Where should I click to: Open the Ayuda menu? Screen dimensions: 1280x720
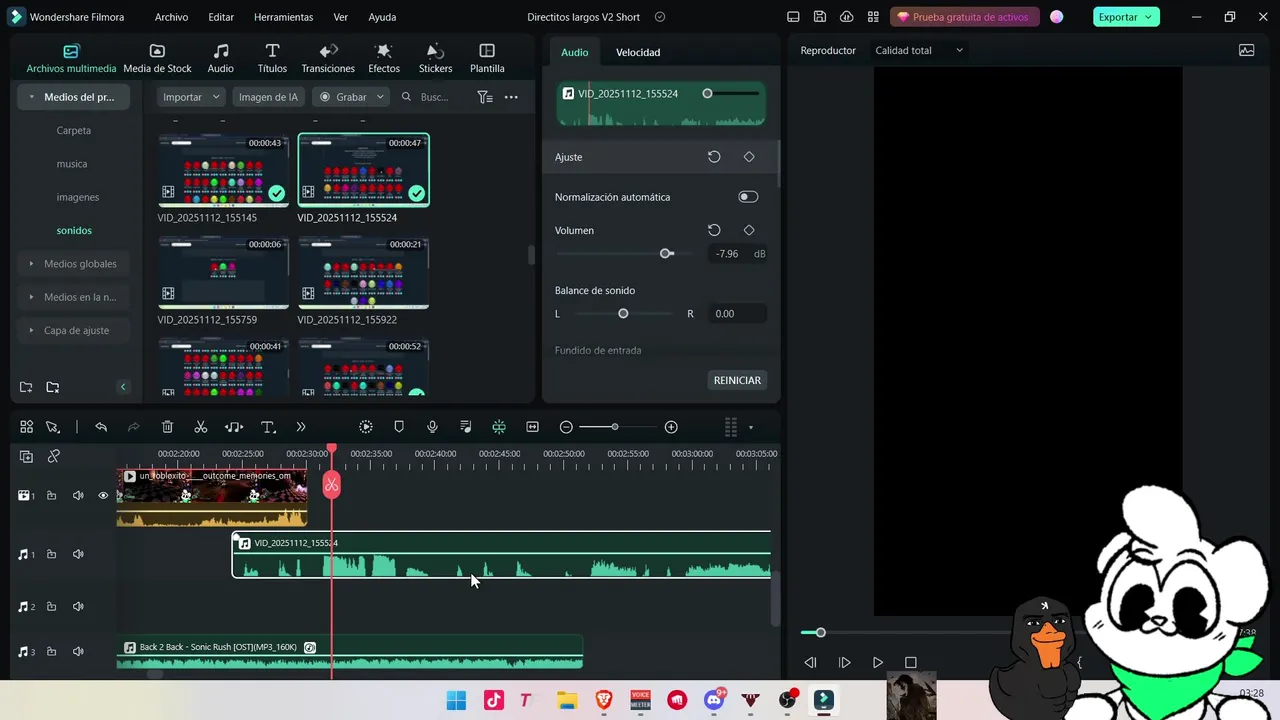click(x=382, y=17)
